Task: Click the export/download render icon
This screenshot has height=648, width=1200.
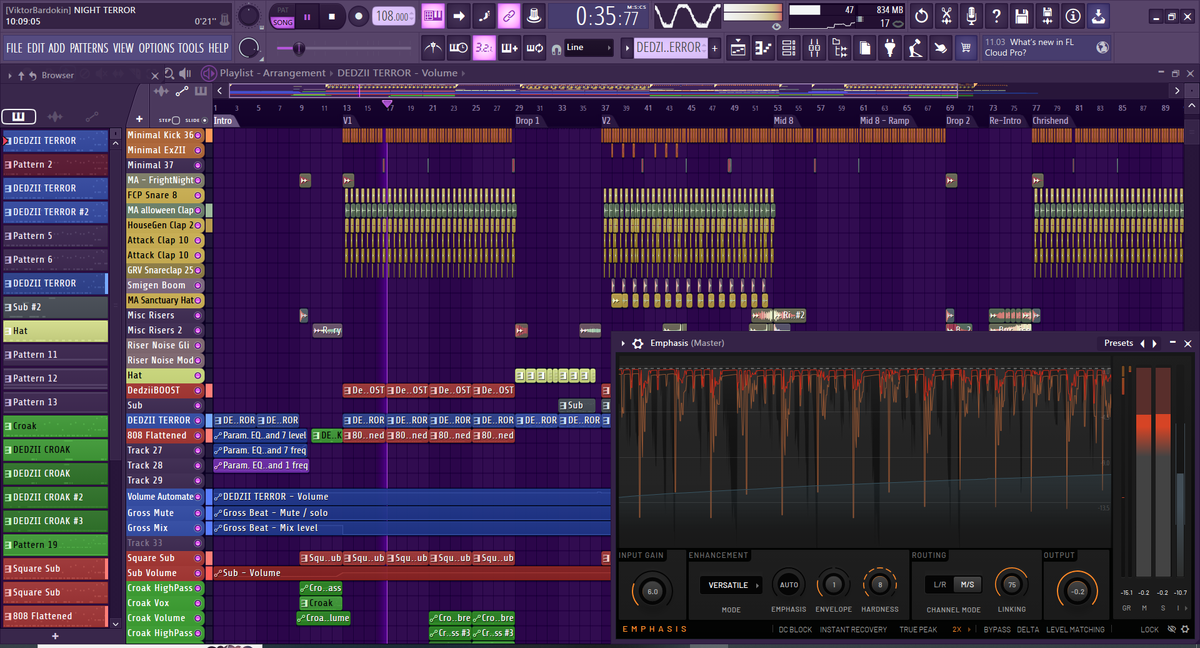Action: coord(1098,16)
